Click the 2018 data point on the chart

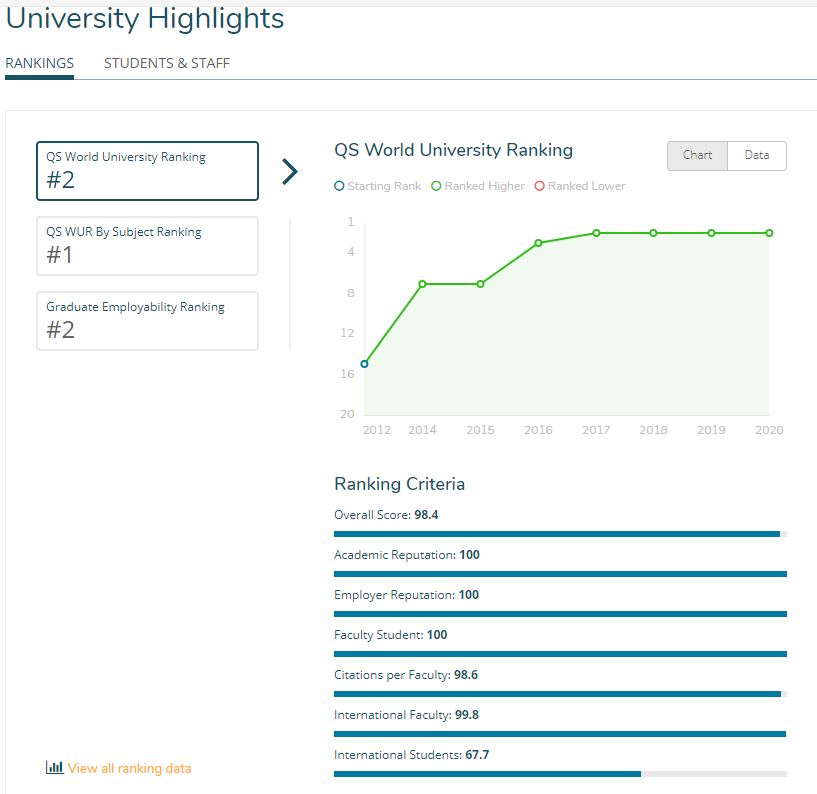(x=653, y=233)
